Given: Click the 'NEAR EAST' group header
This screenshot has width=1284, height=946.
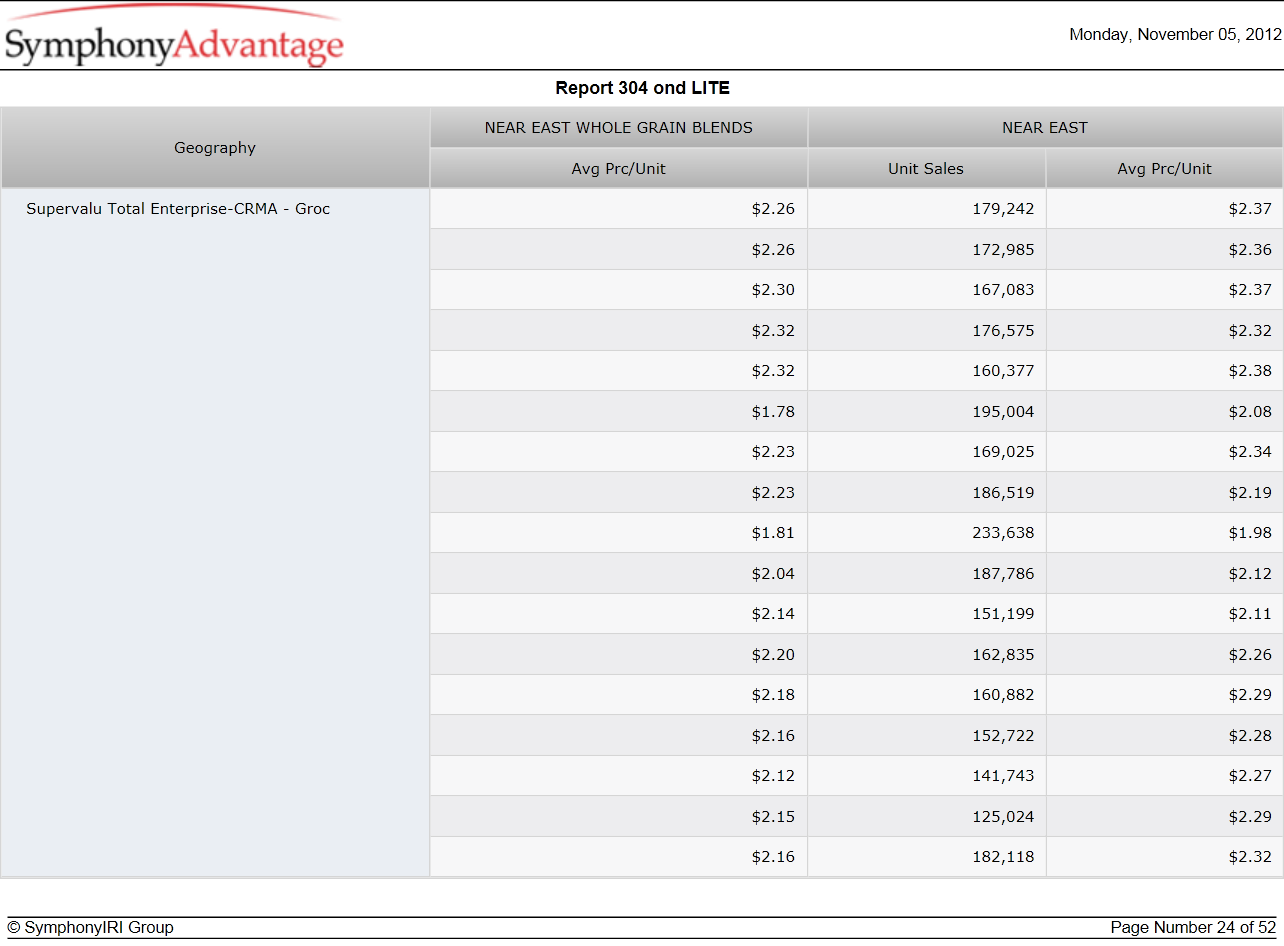Looking at the screenshot, I should point(1045,128).
